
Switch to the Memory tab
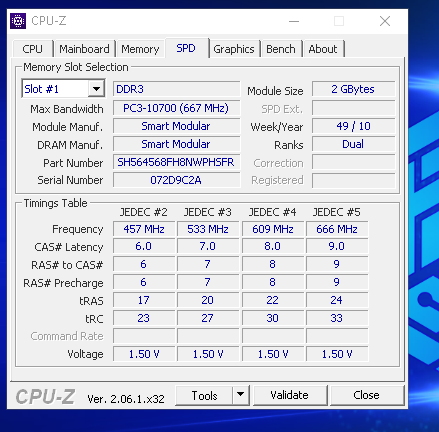click(140, 49)
